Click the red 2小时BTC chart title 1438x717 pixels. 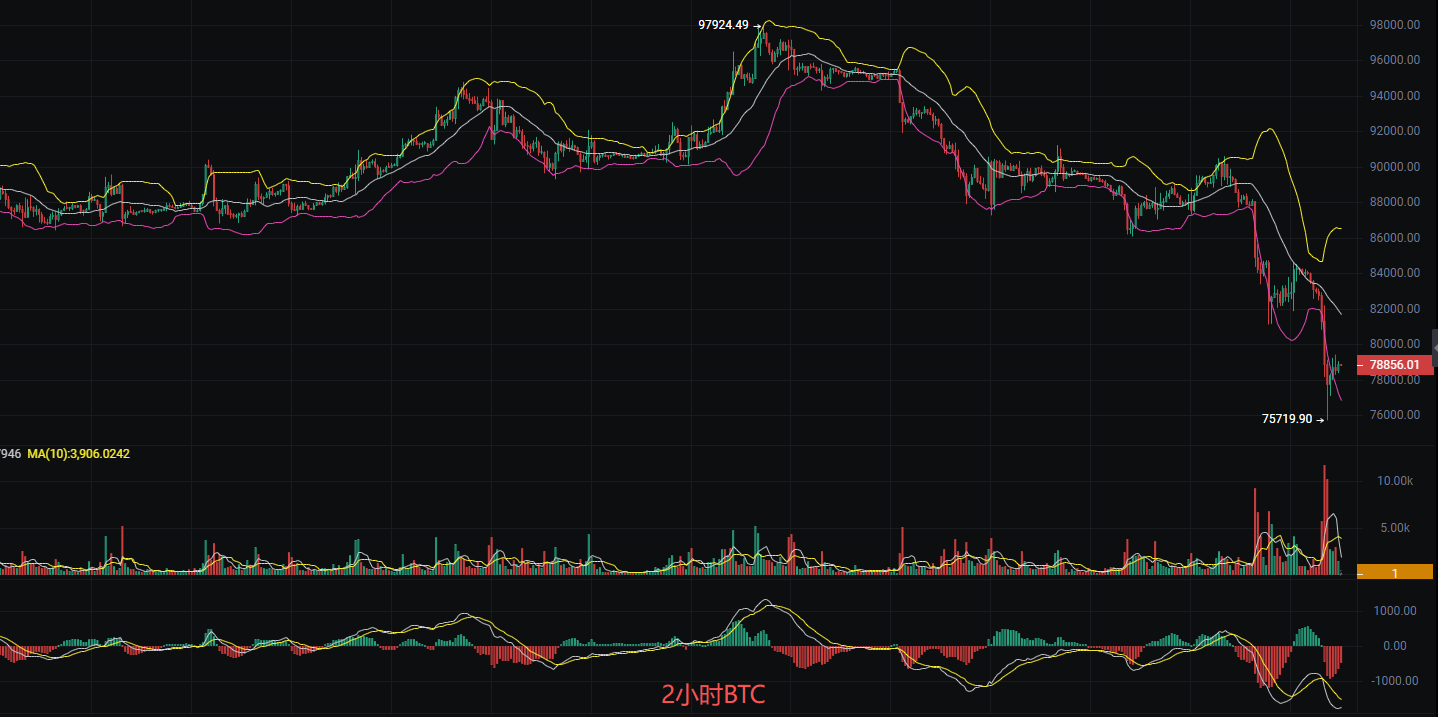[713, 694]
